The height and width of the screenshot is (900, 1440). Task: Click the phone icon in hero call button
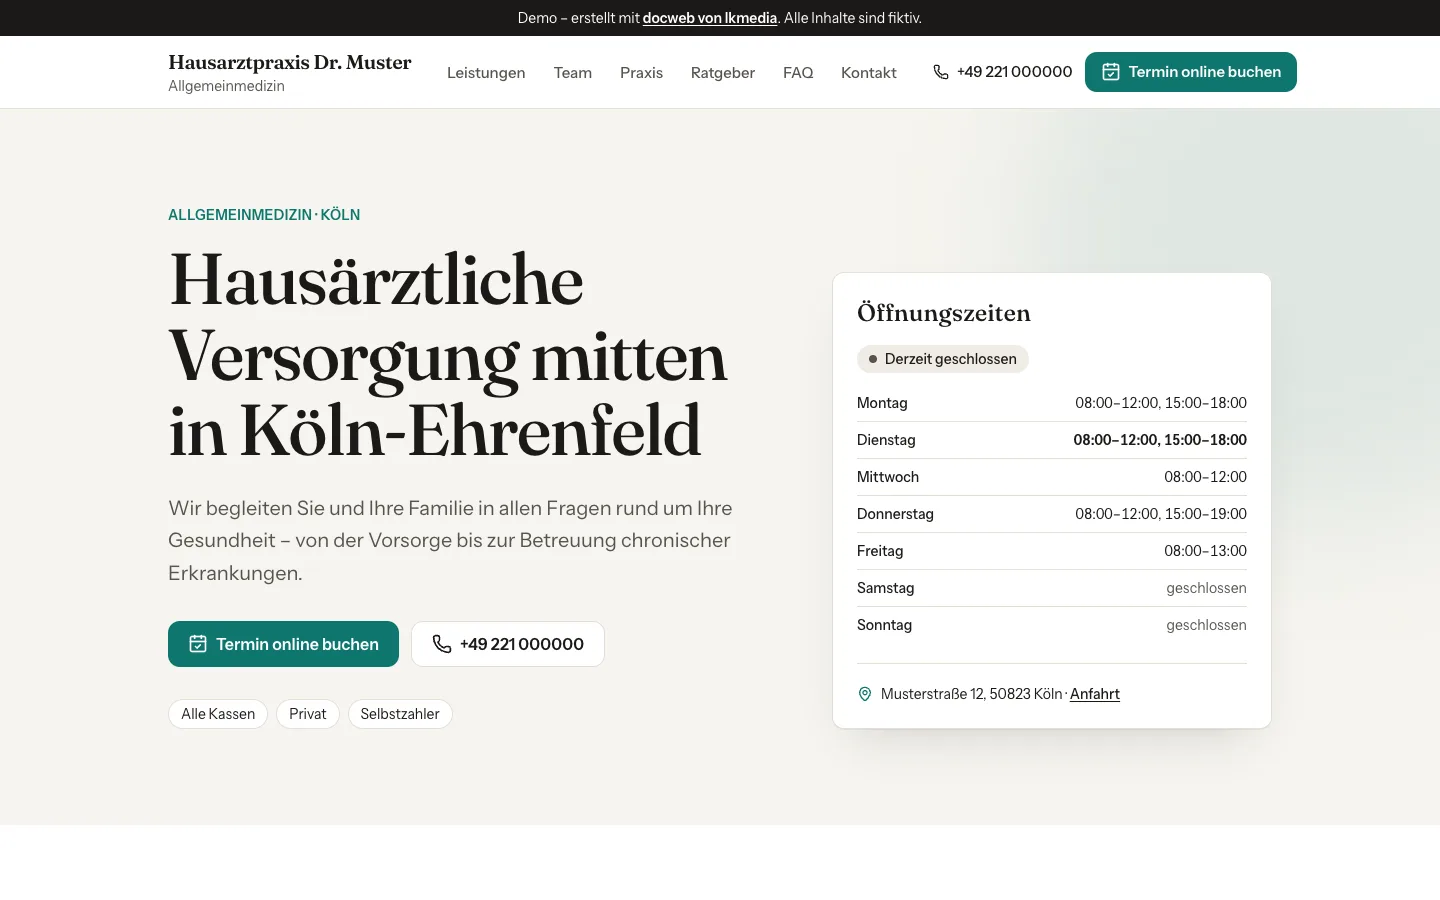[x=441, y=644]
